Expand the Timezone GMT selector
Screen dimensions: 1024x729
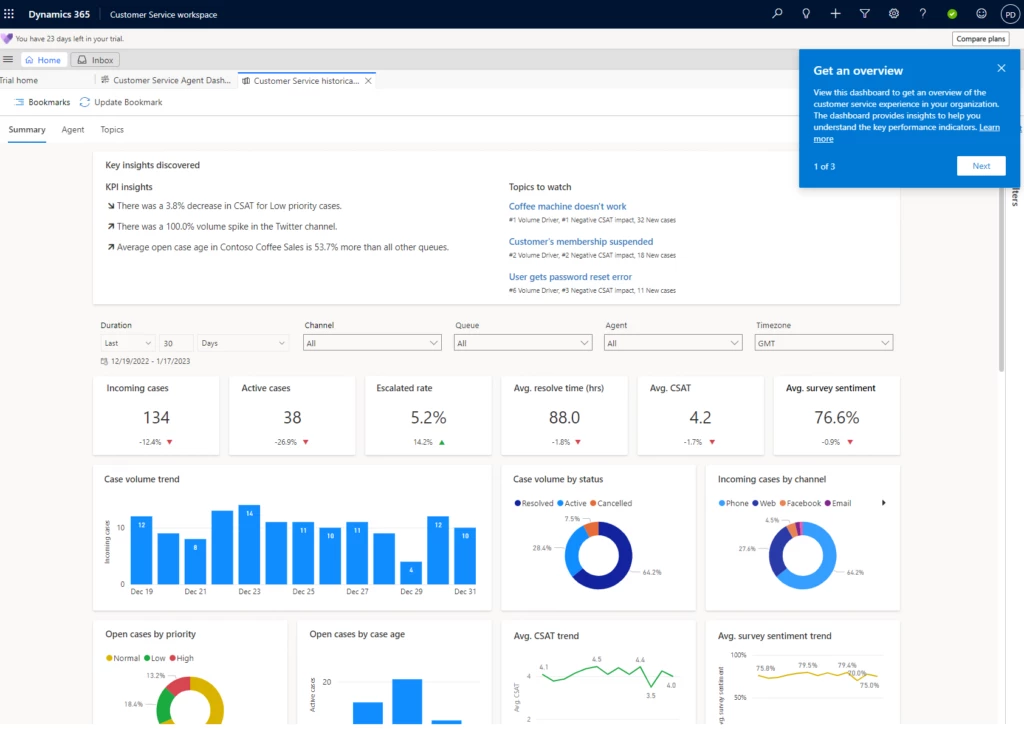(x=822, y=341)
